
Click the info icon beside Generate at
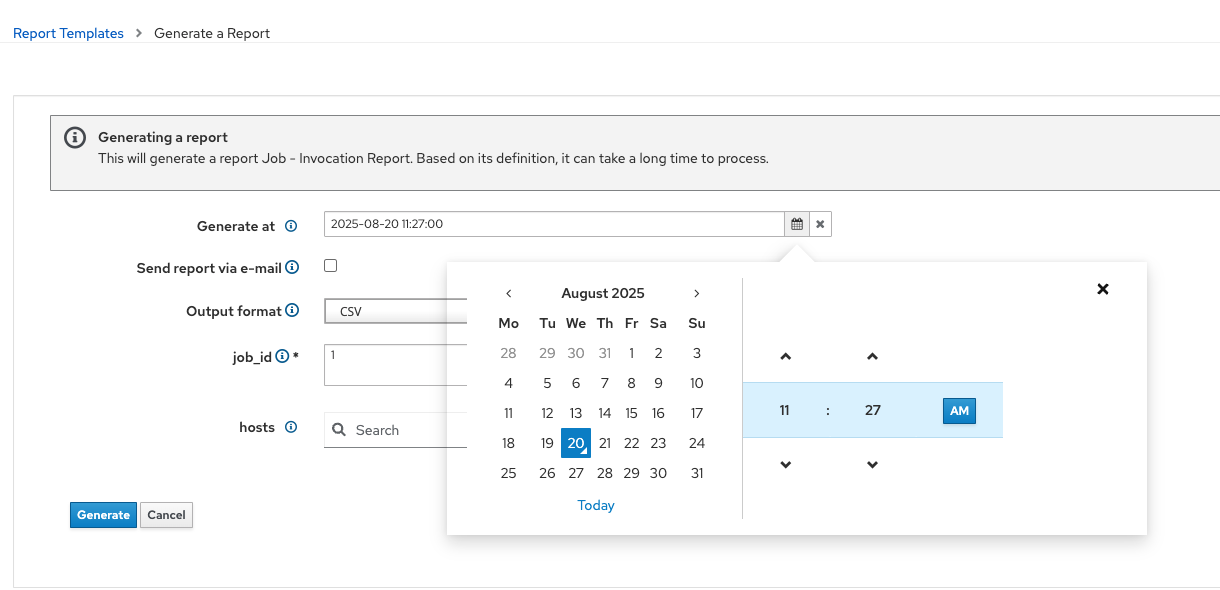pos(291,226)
